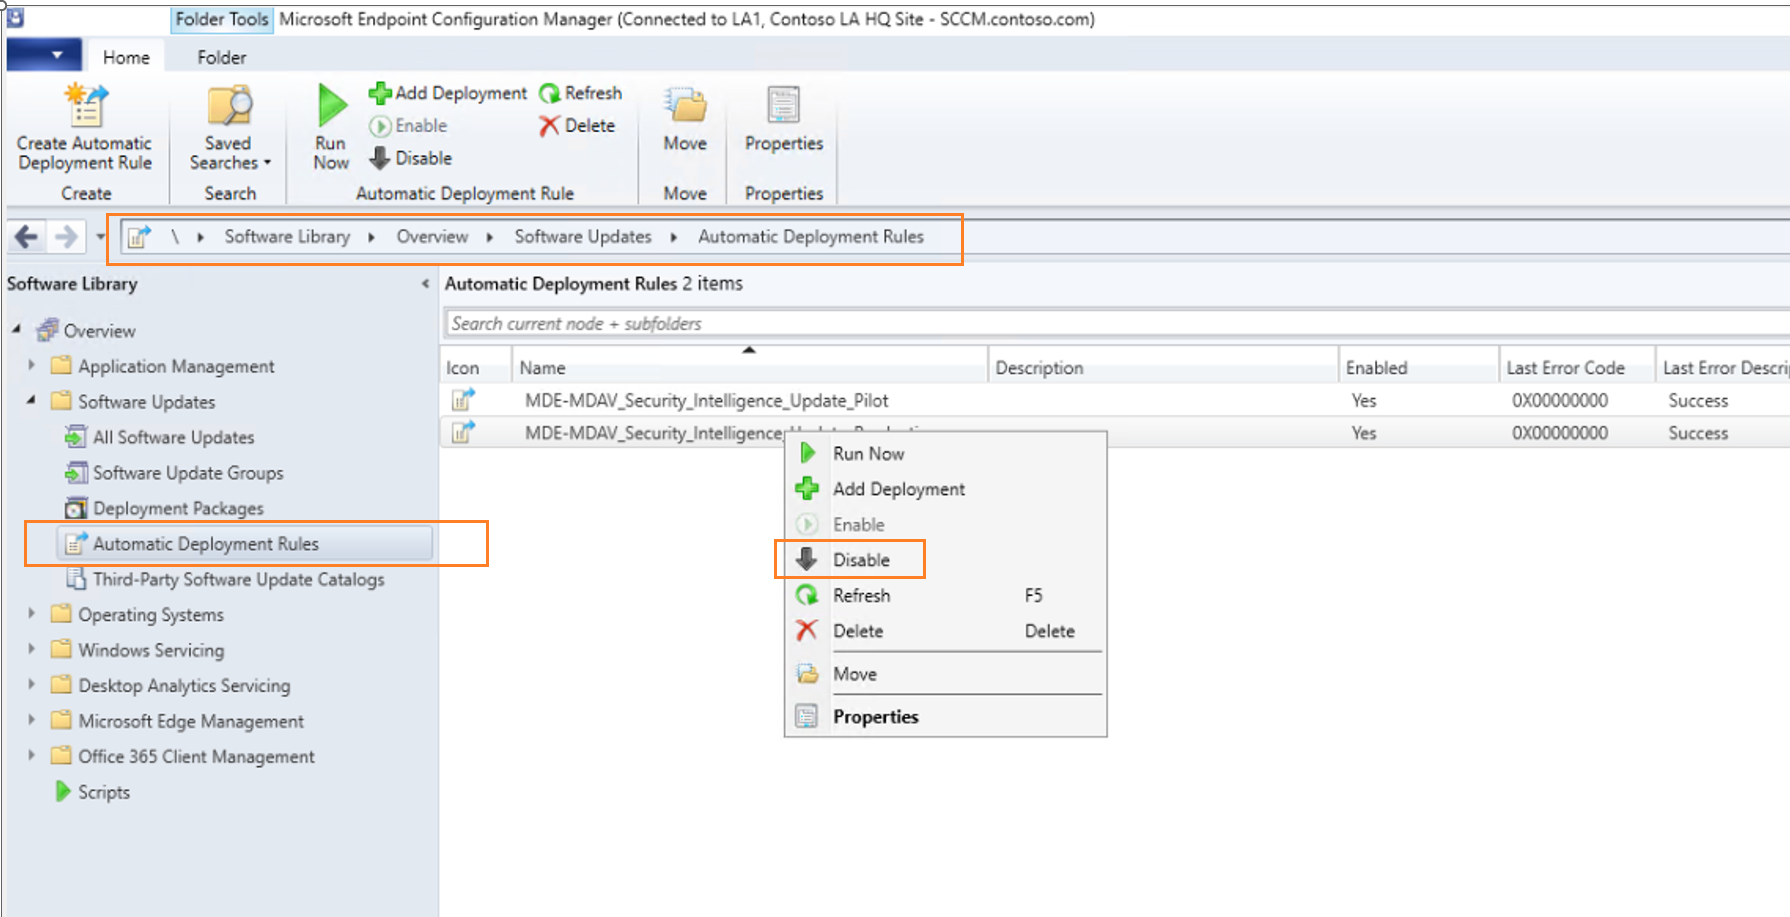This screenshot has width=1790, height=917.
Task: Expand the Windows Servicing node
Action: [31, 649]
